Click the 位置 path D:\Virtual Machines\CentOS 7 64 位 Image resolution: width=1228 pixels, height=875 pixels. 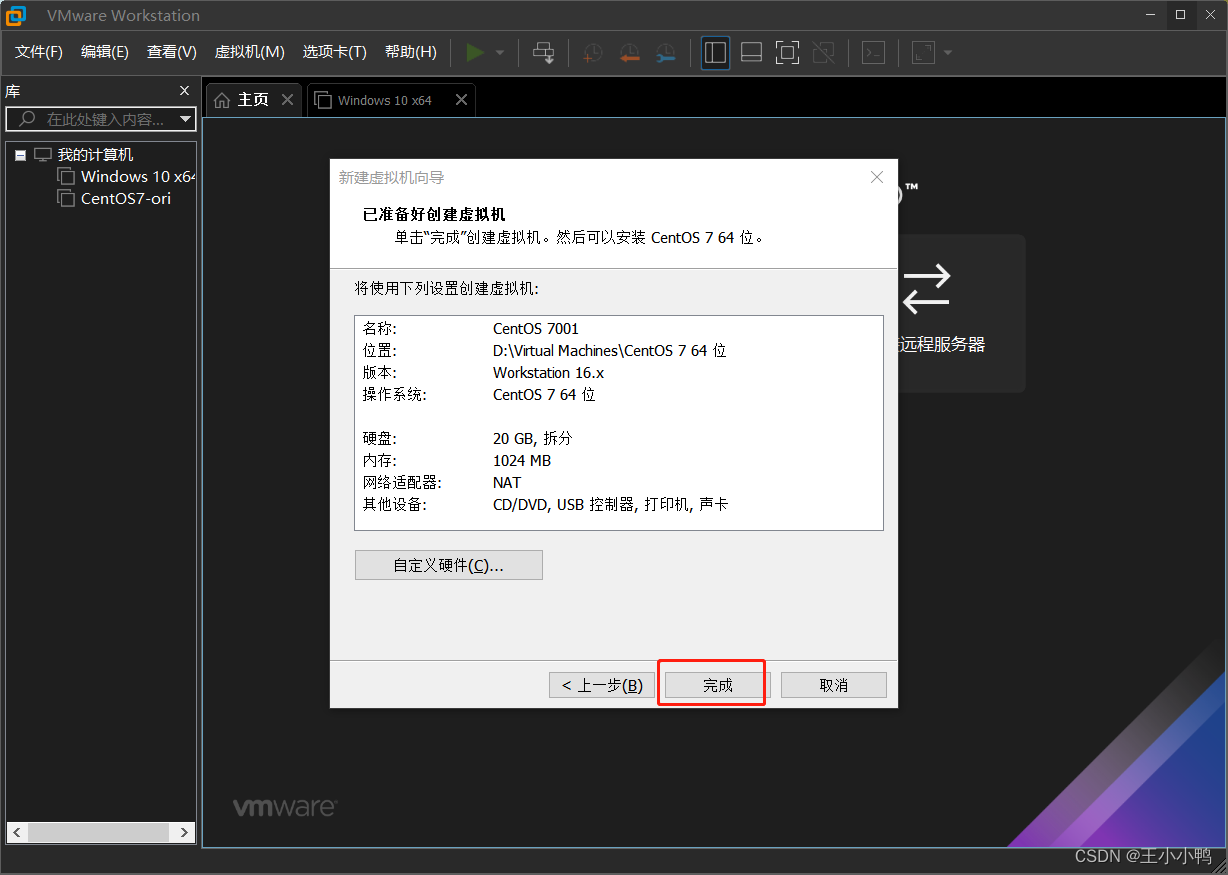610,350
